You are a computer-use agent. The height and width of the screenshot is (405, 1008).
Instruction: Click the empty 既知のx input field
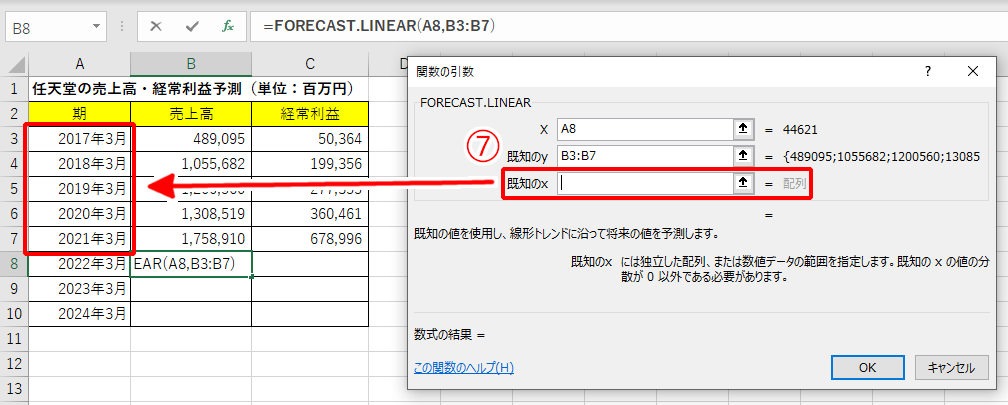[x=645, y=183]
